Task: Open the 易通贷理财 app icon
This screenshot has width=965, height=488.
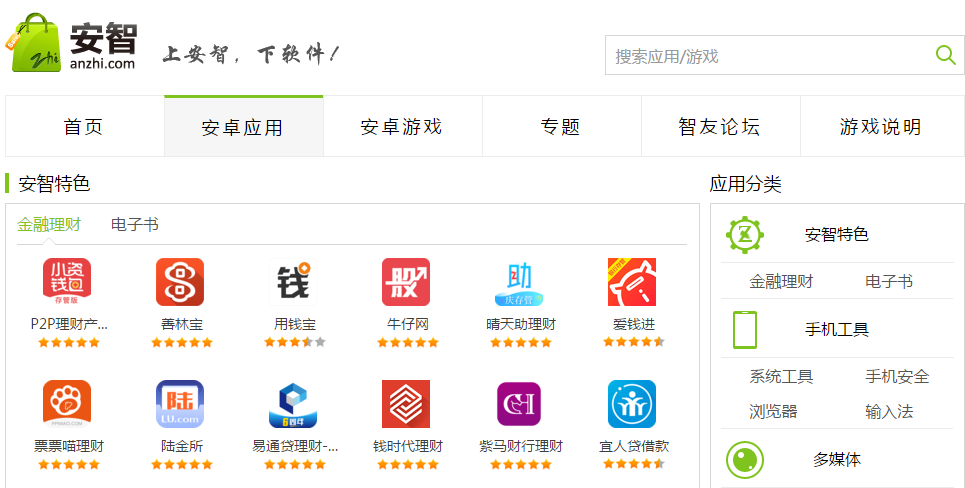Action: pyautogui.click(x=293, y=404)
